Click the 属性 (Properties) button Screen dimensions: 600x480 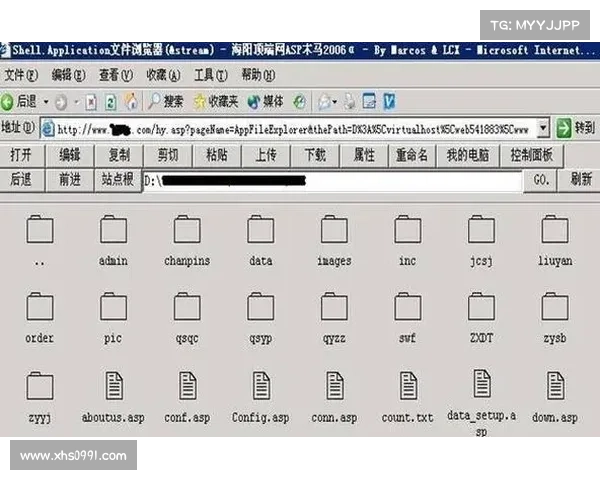point(364,155)
